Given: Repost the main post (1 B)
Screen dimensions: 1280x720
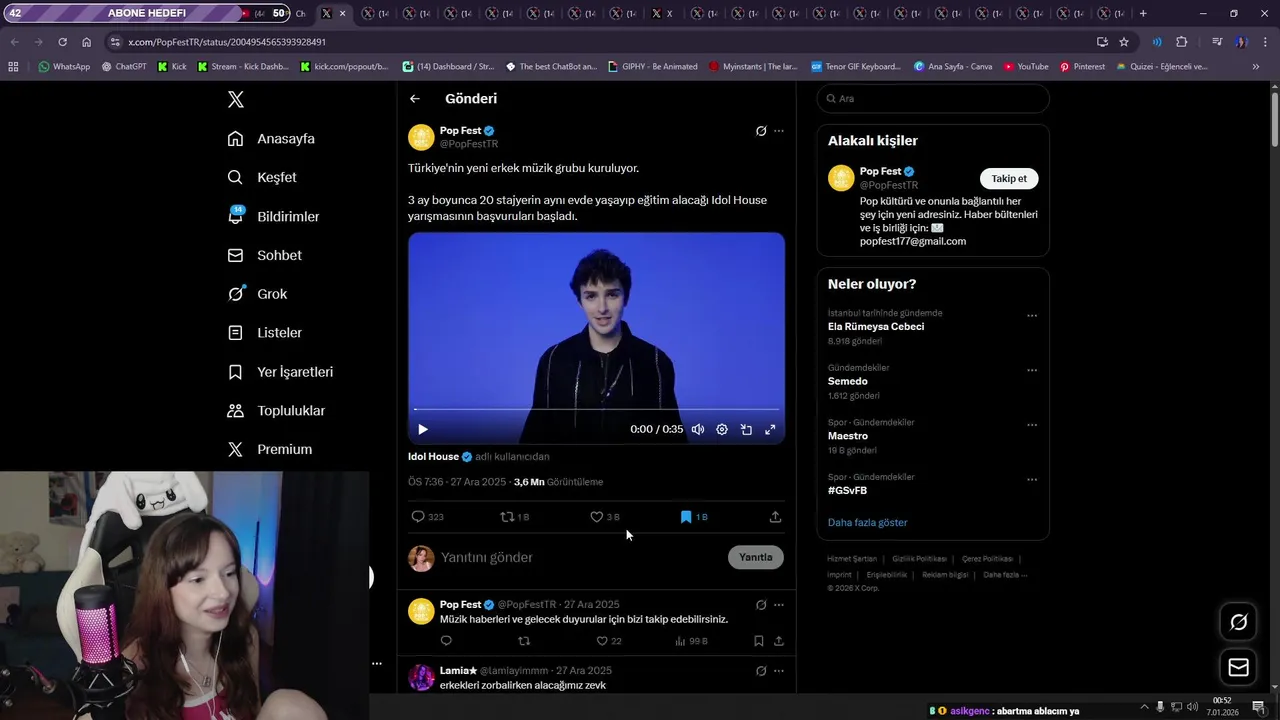Looking at the screenshot, I should [514, 517].
